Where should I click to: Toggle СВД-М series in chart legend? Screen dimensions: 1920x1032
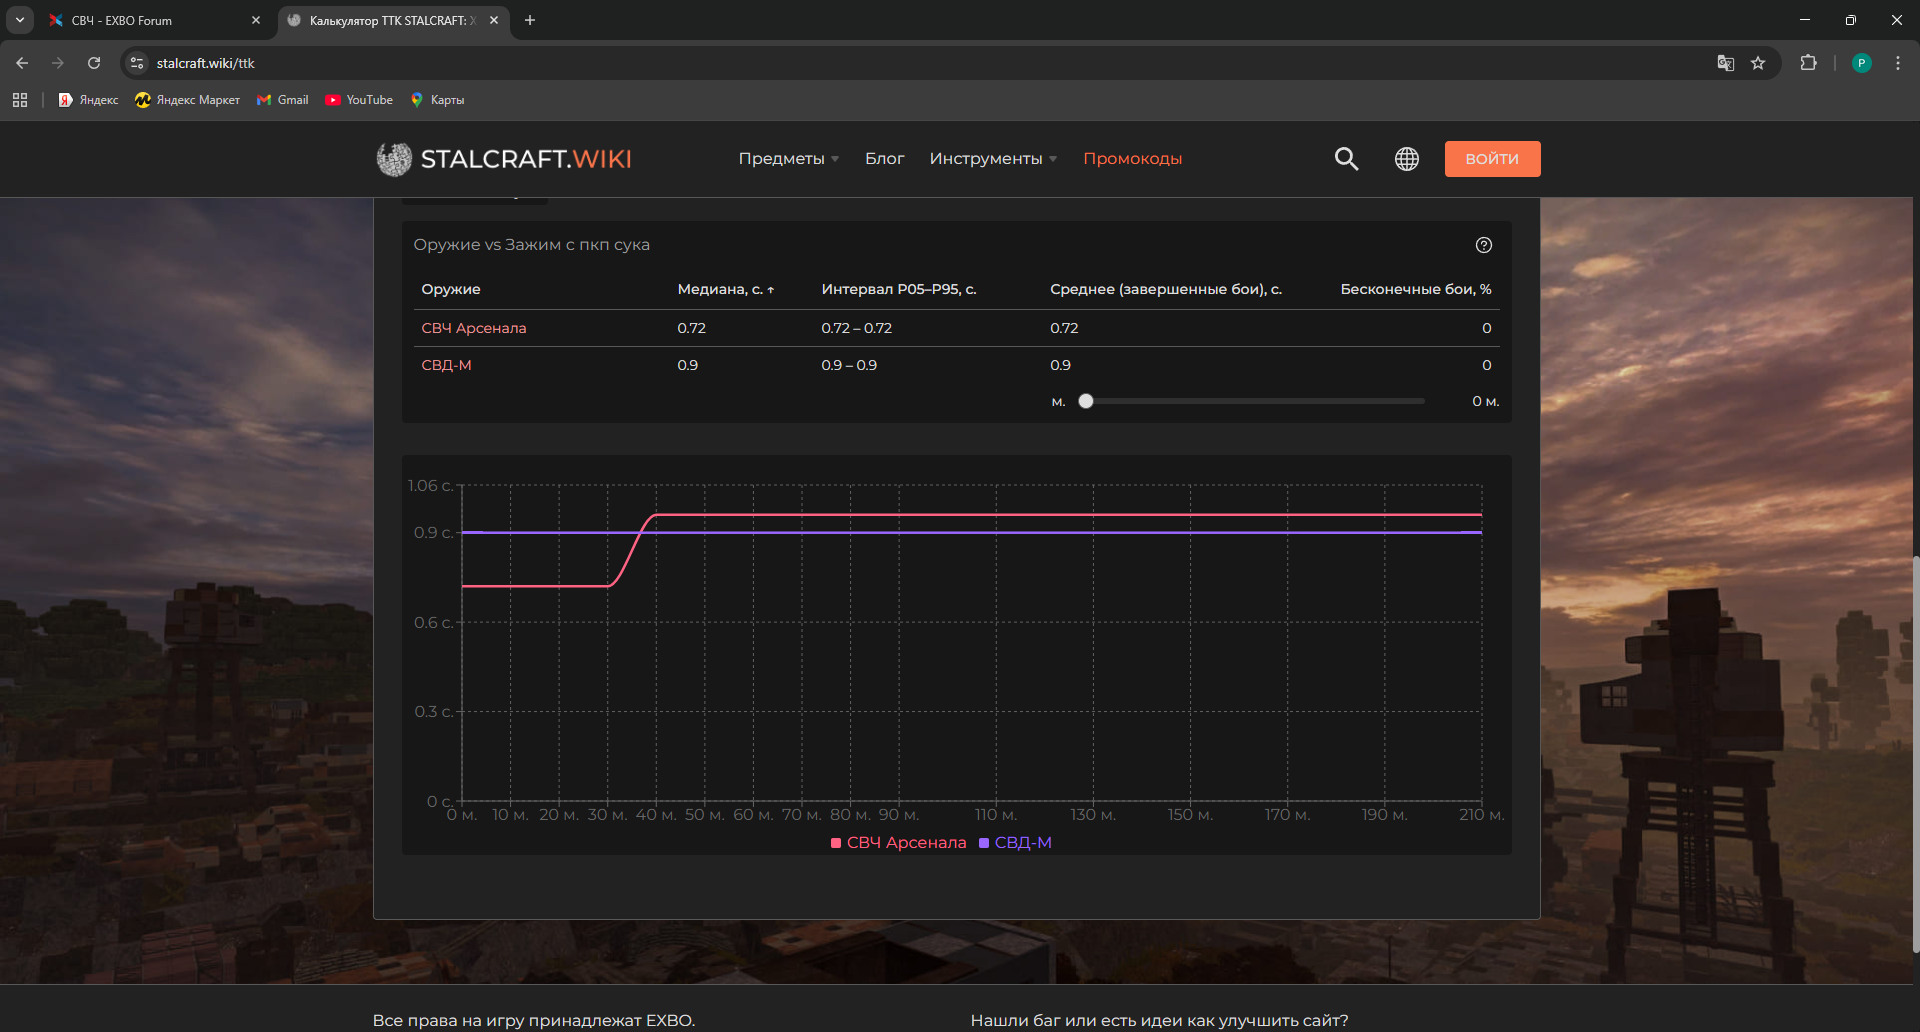pyautogui.click(x=1015, y=843)
